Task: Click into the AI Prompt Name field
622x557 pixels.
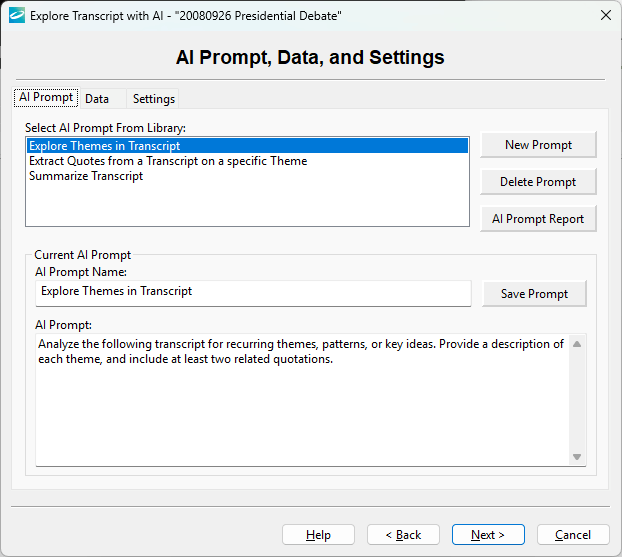Action: click(x=252, y=292)
